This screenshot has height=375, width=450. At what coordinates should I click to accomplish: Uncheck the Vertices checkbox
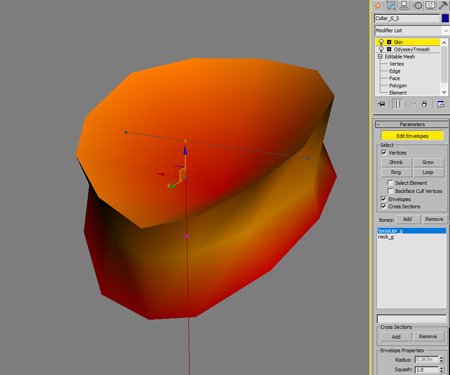point(384,152)
